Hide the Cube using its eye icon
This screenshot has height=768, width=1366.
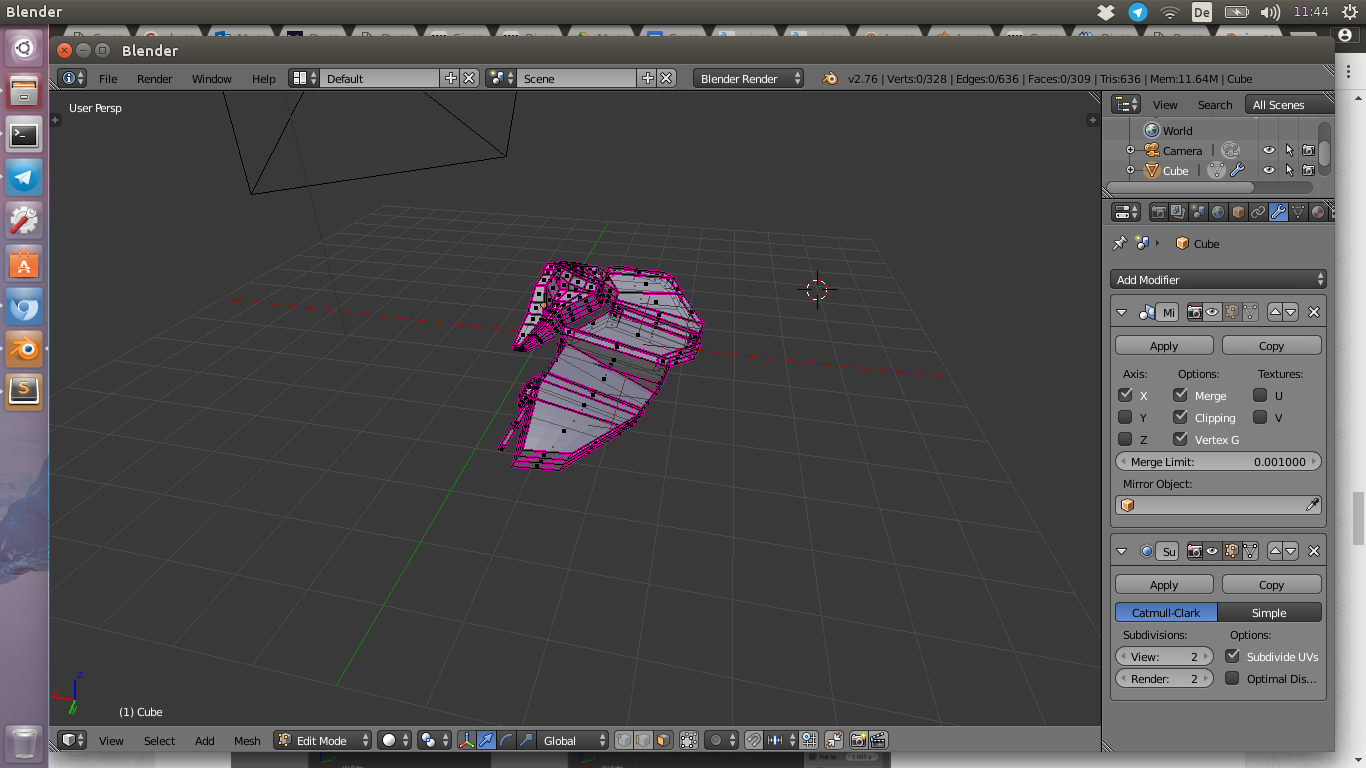1268,171
